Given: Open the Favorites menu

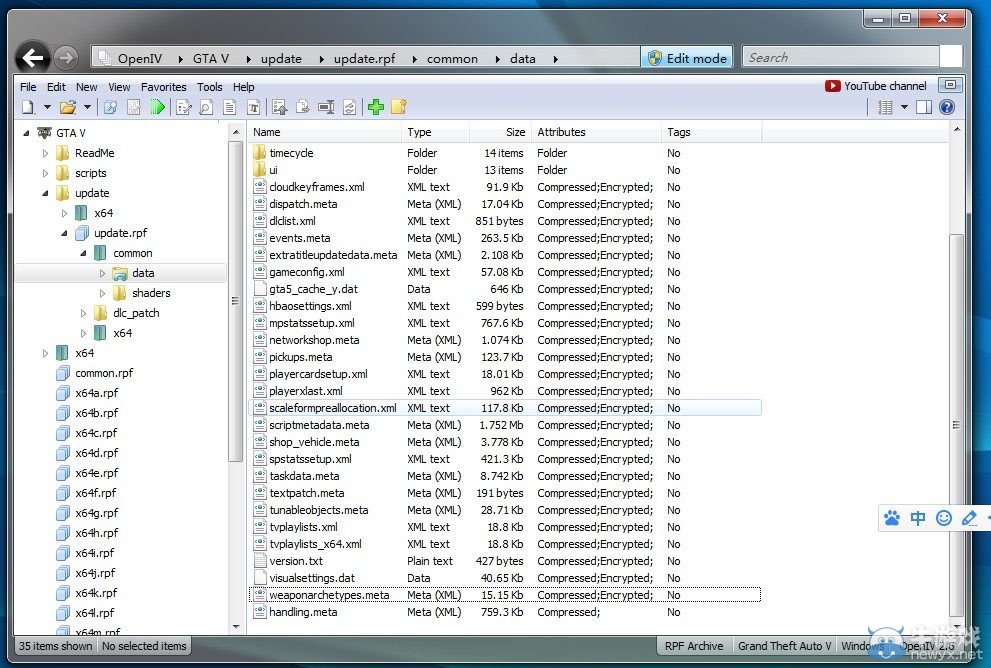Looking at the screenshot, I should point(164,87).
